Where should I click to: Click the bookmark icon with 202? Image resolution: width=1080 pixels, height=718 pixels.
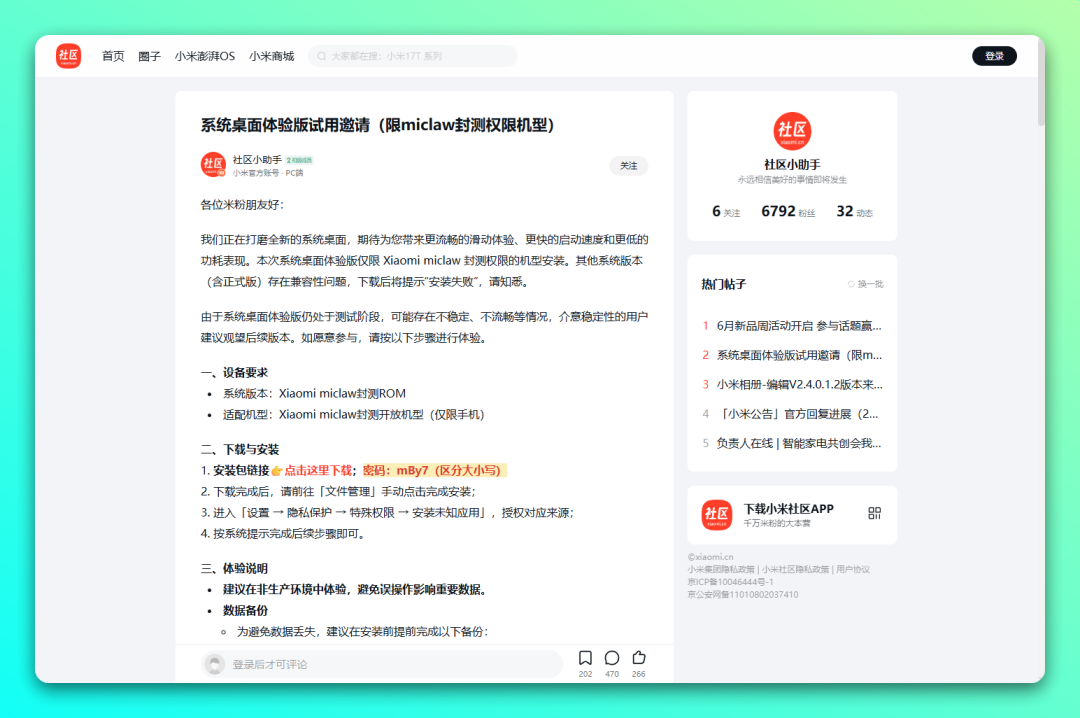pyautogui.click(x=585, y=657)
